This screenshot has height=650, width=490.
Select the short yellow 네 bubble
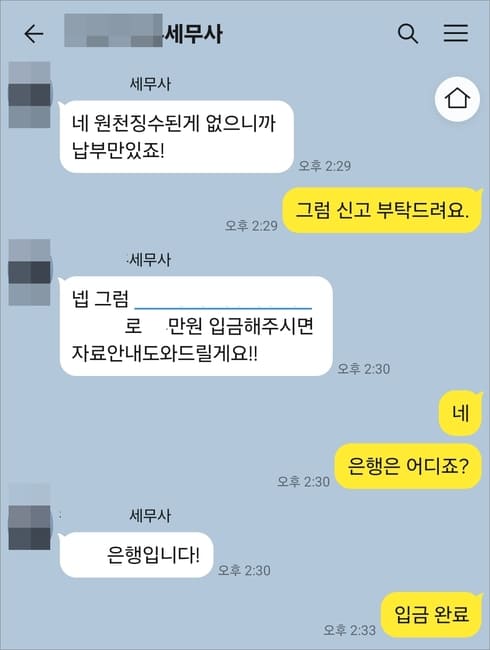[x=461, y=413]
